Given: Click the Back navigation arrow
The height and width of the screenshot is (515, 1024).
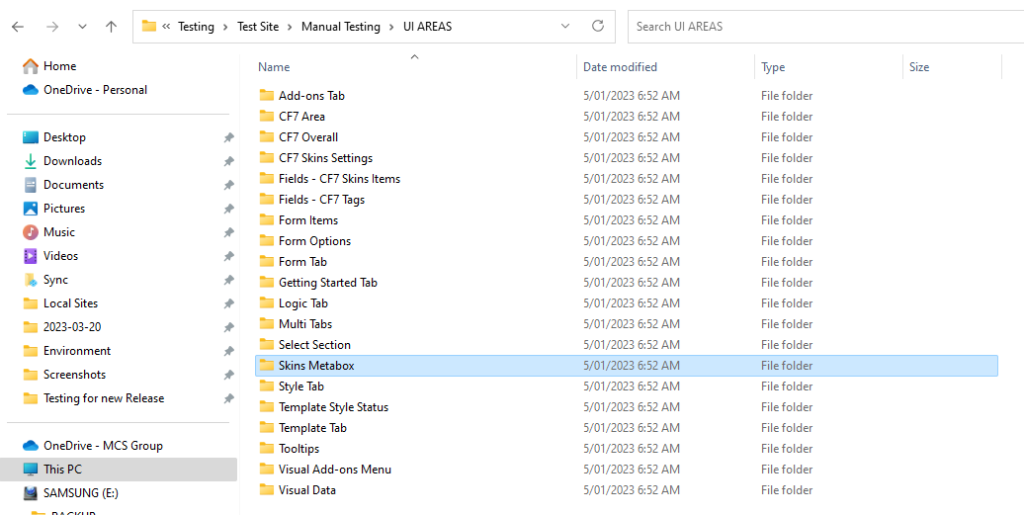Looking at the screenshot, I should tap(18, 27).
